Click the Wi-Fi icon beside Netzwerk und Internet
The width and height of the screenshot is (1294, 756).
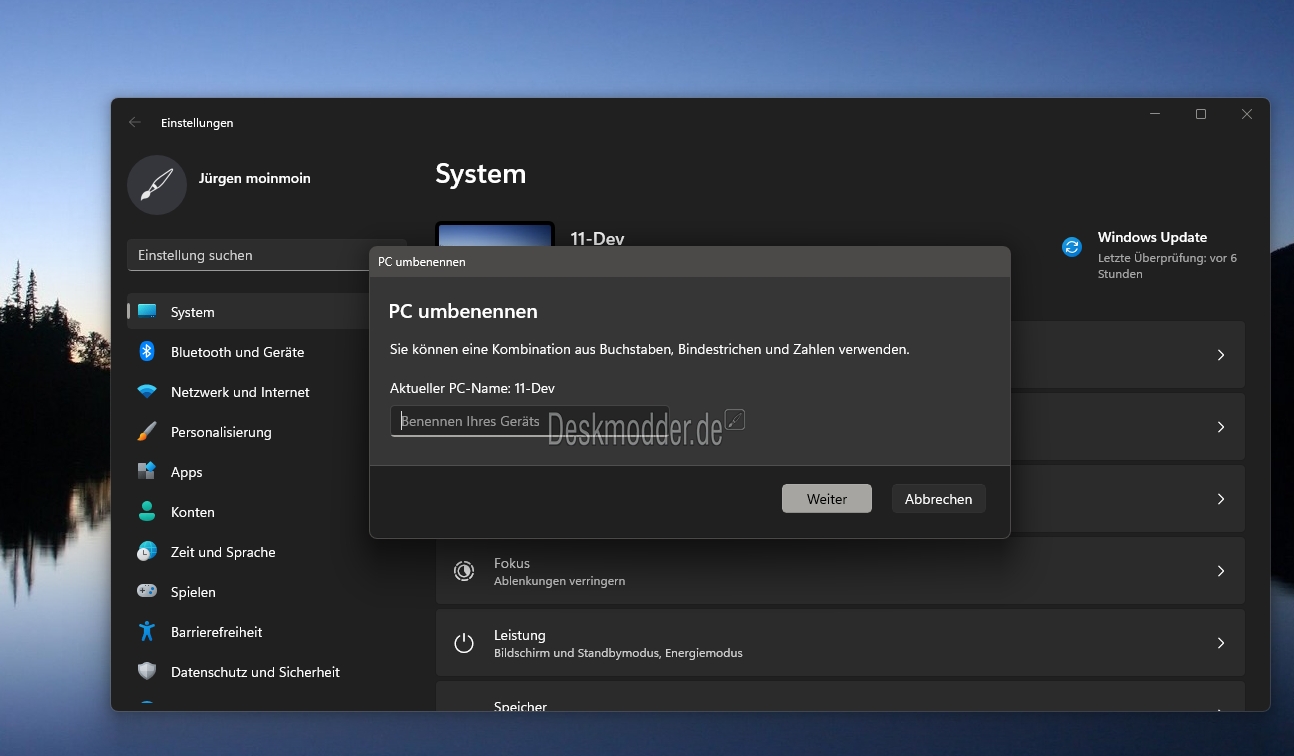point(147,392)
